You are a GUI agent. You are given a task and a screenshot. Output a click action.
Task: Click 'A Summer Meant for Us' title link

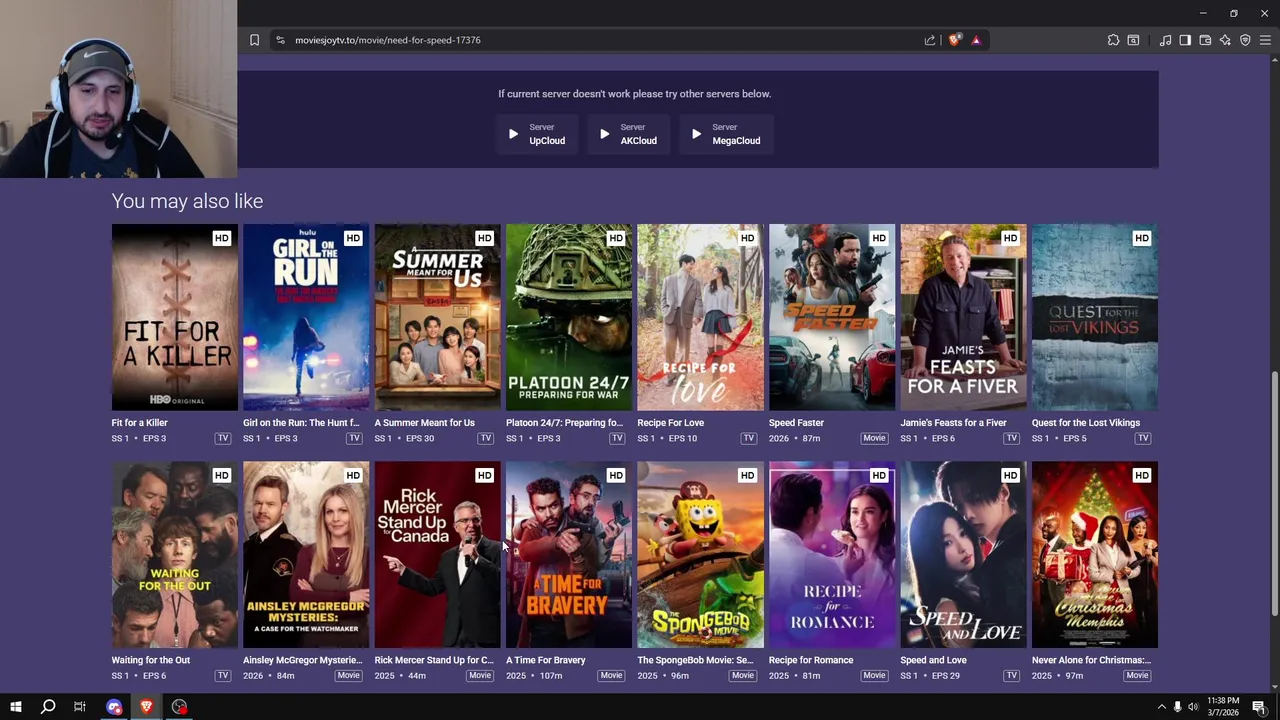click(425, 423)
